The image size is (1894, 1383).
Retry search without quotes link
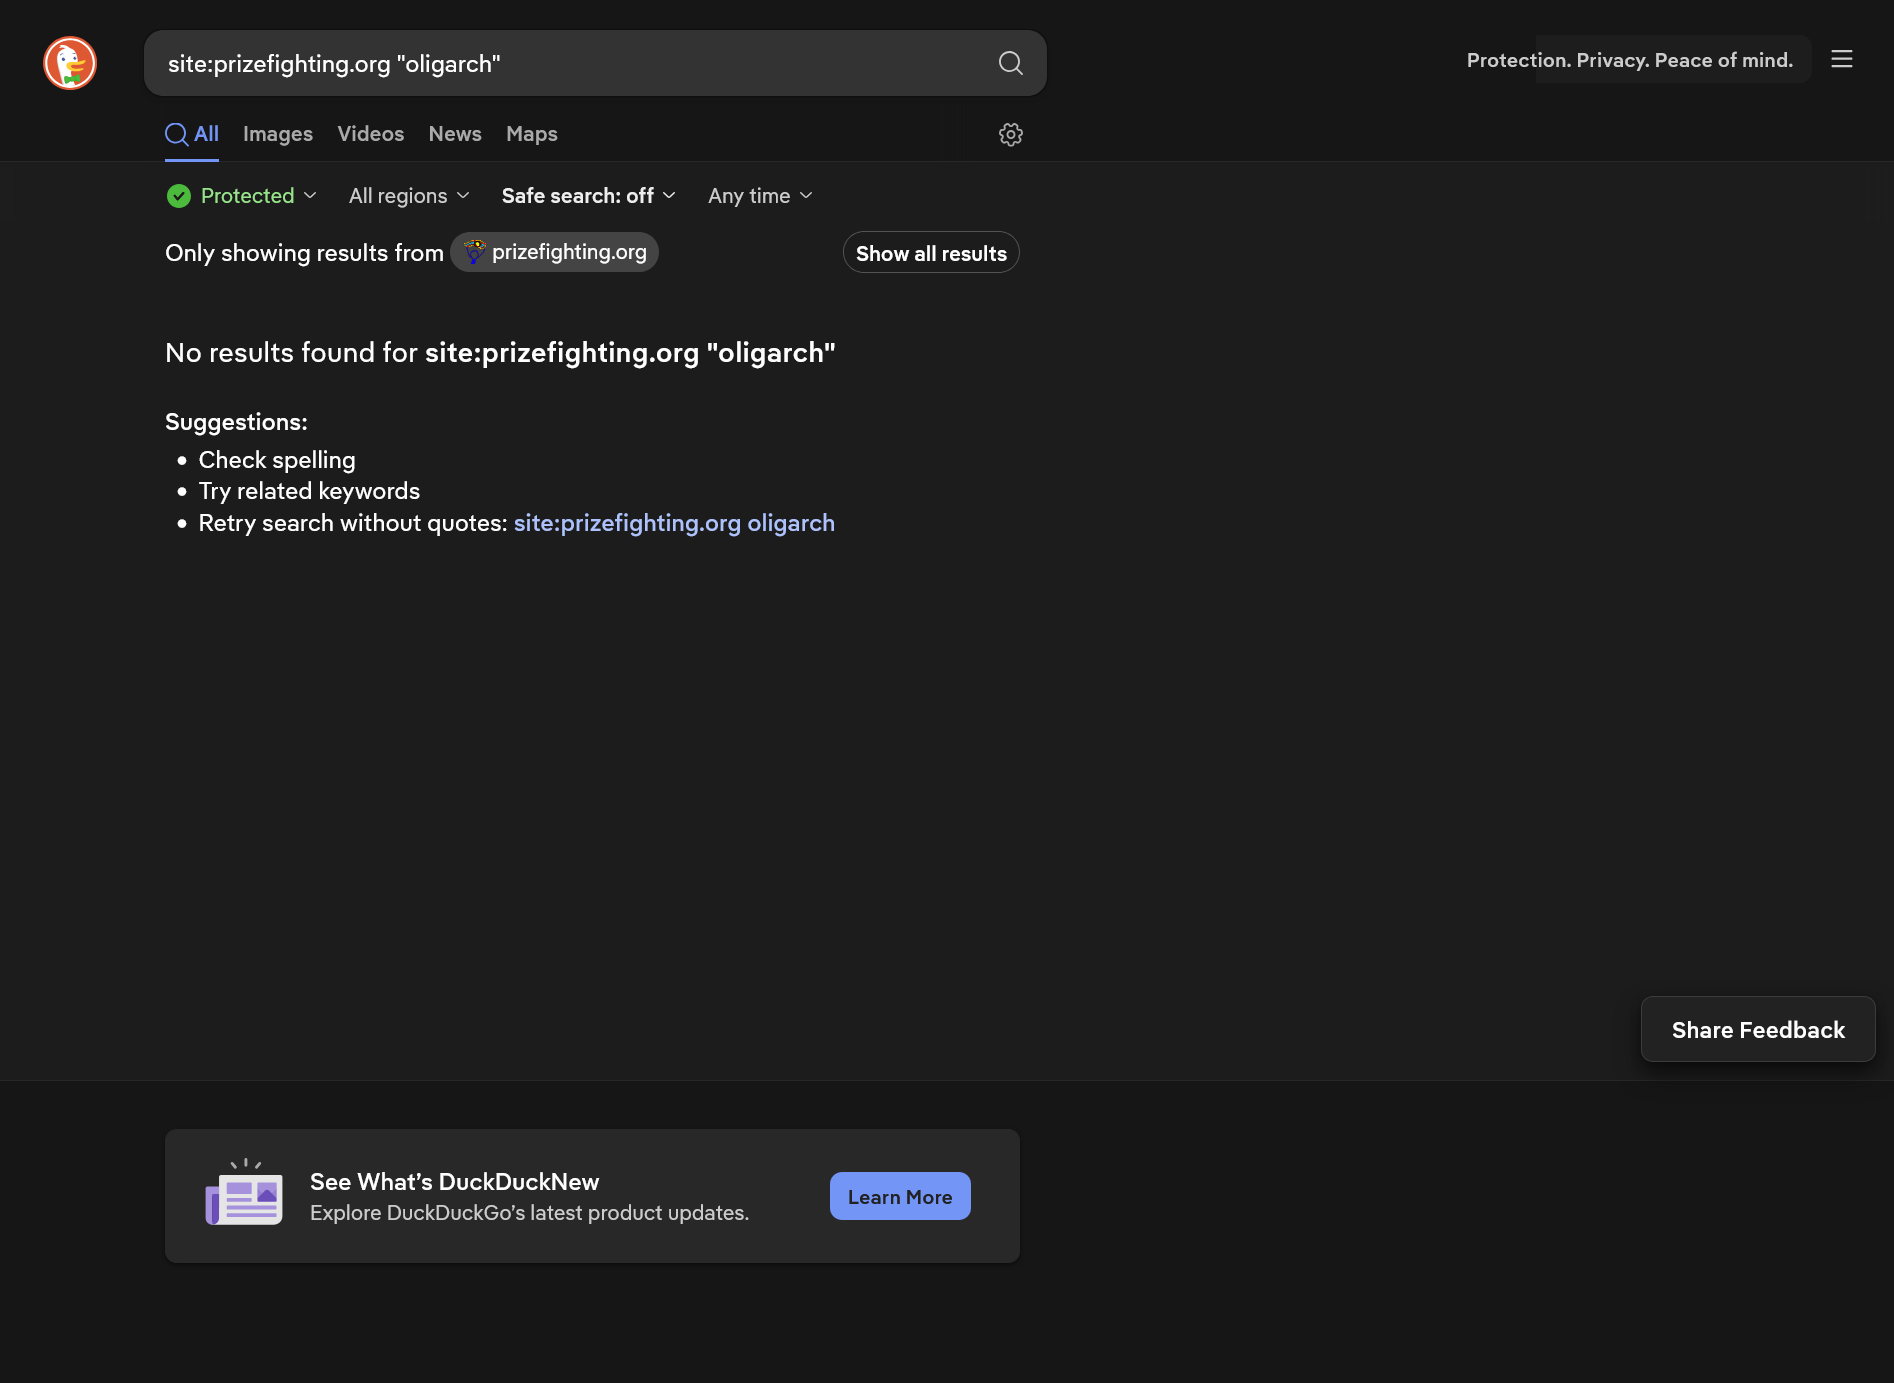point(673,523)
